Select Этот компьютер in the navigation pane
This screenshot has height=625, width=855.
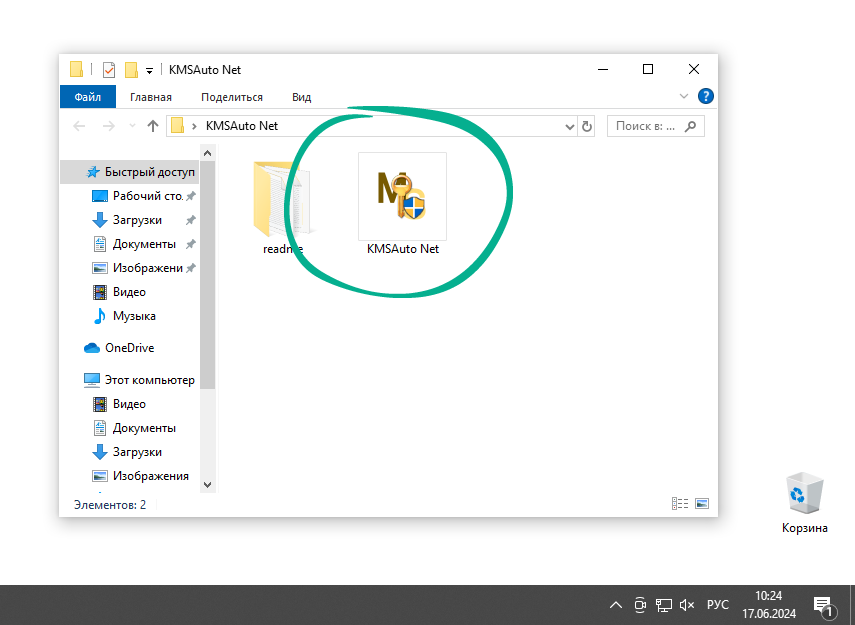click(x=140, y=380)
